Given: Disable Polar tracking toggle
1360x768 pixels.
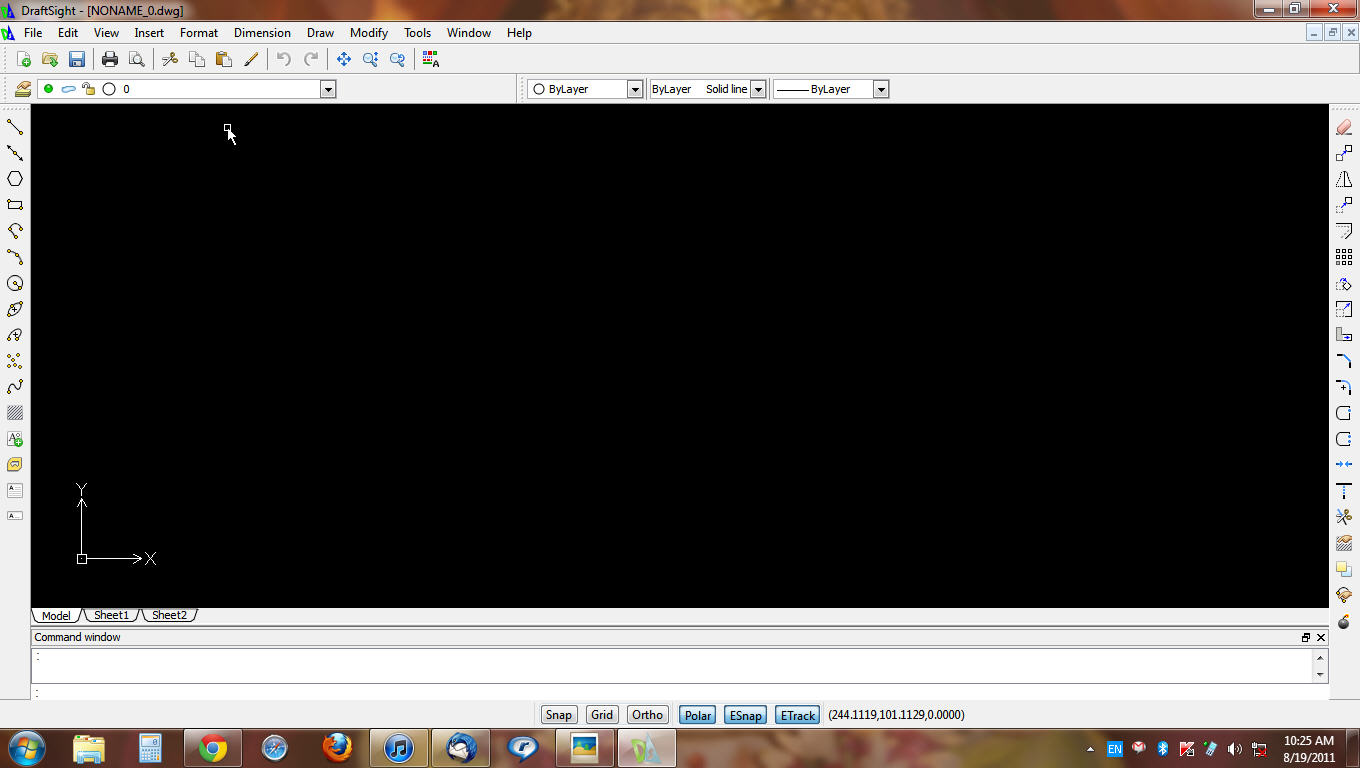Looking at the screenshot, I should point(697,715).
